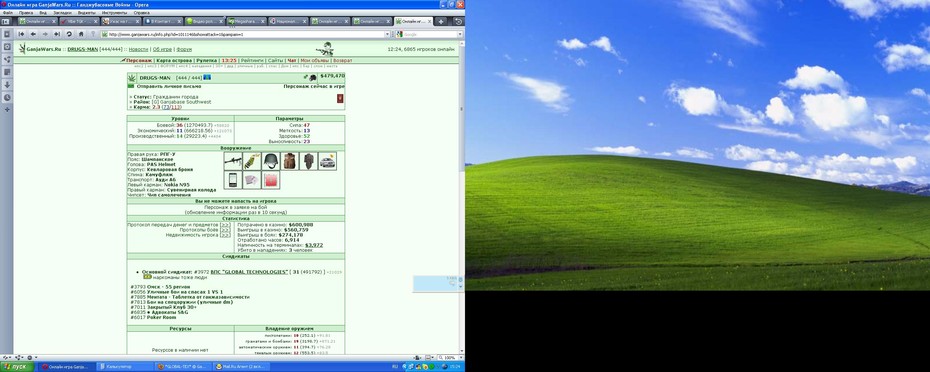Click the Windows Пуск start button

17,367
